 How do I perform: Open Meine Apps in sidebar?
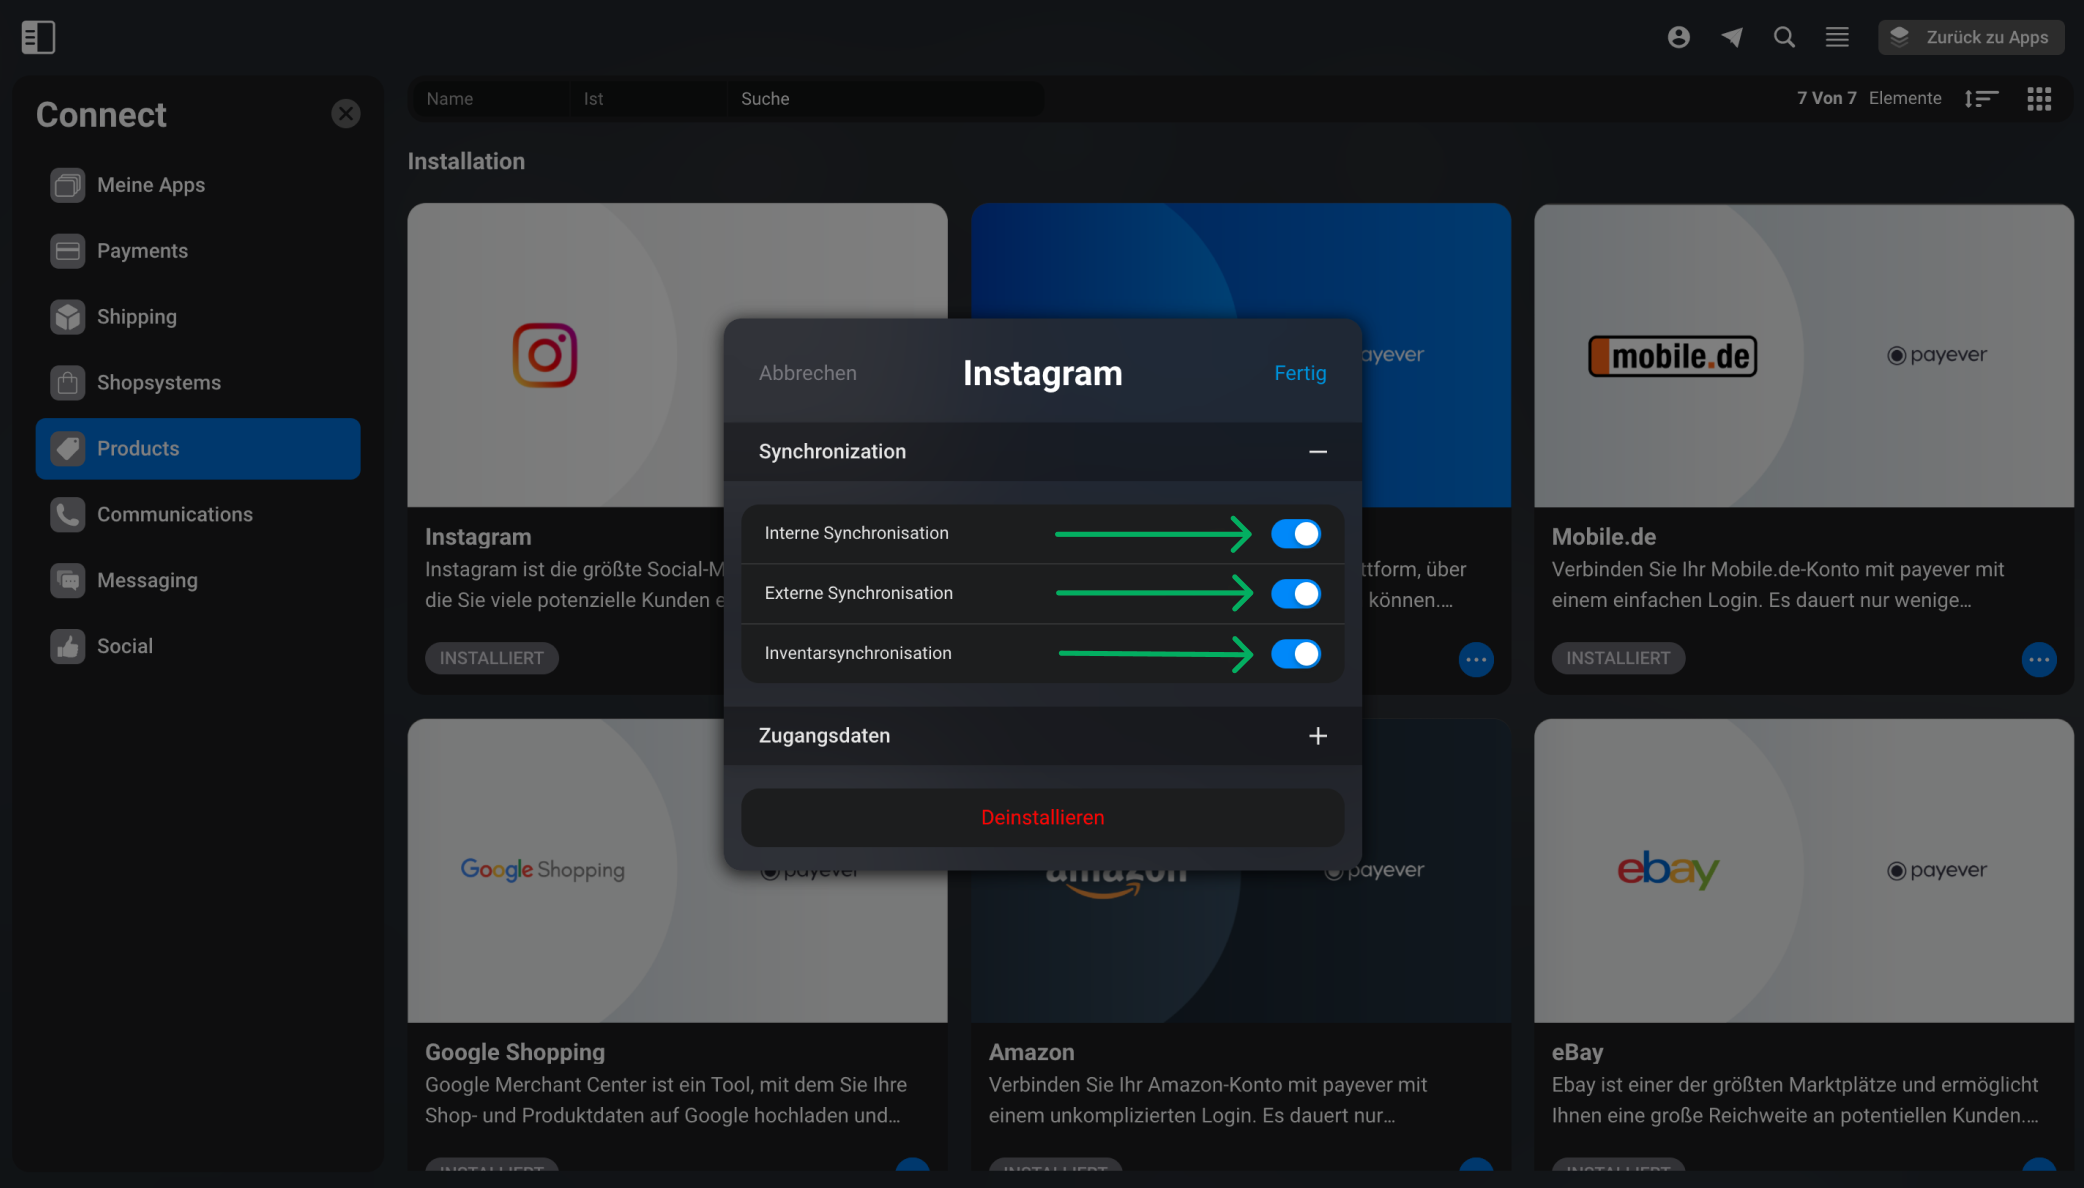[x=198, y=185]
